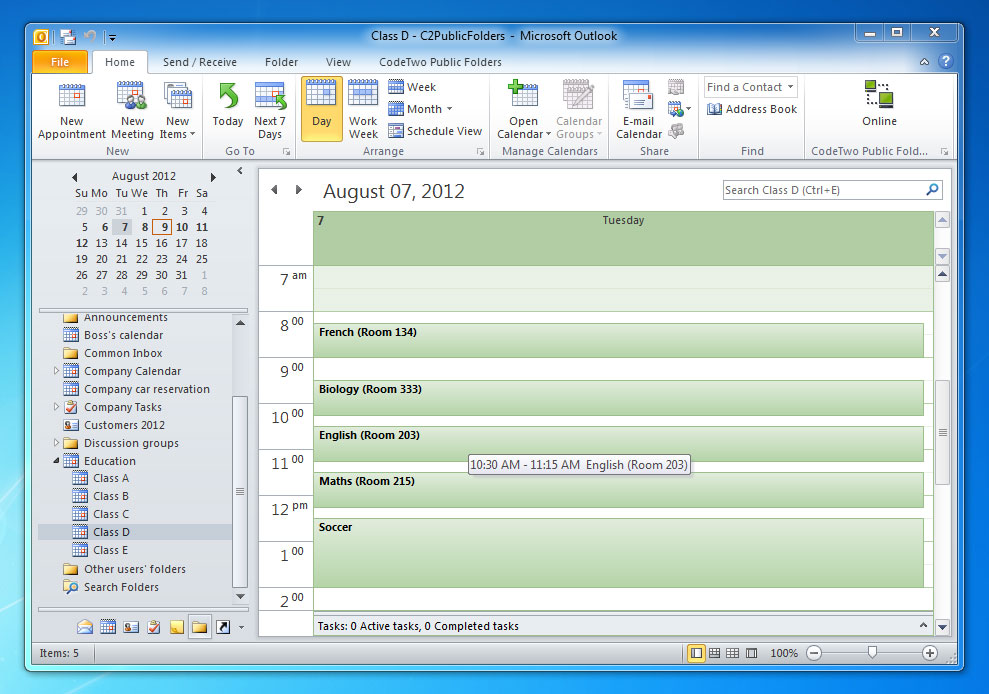Viewport: 989px width, 694px height.
Task: Open the Address Book
Action: 752,109
